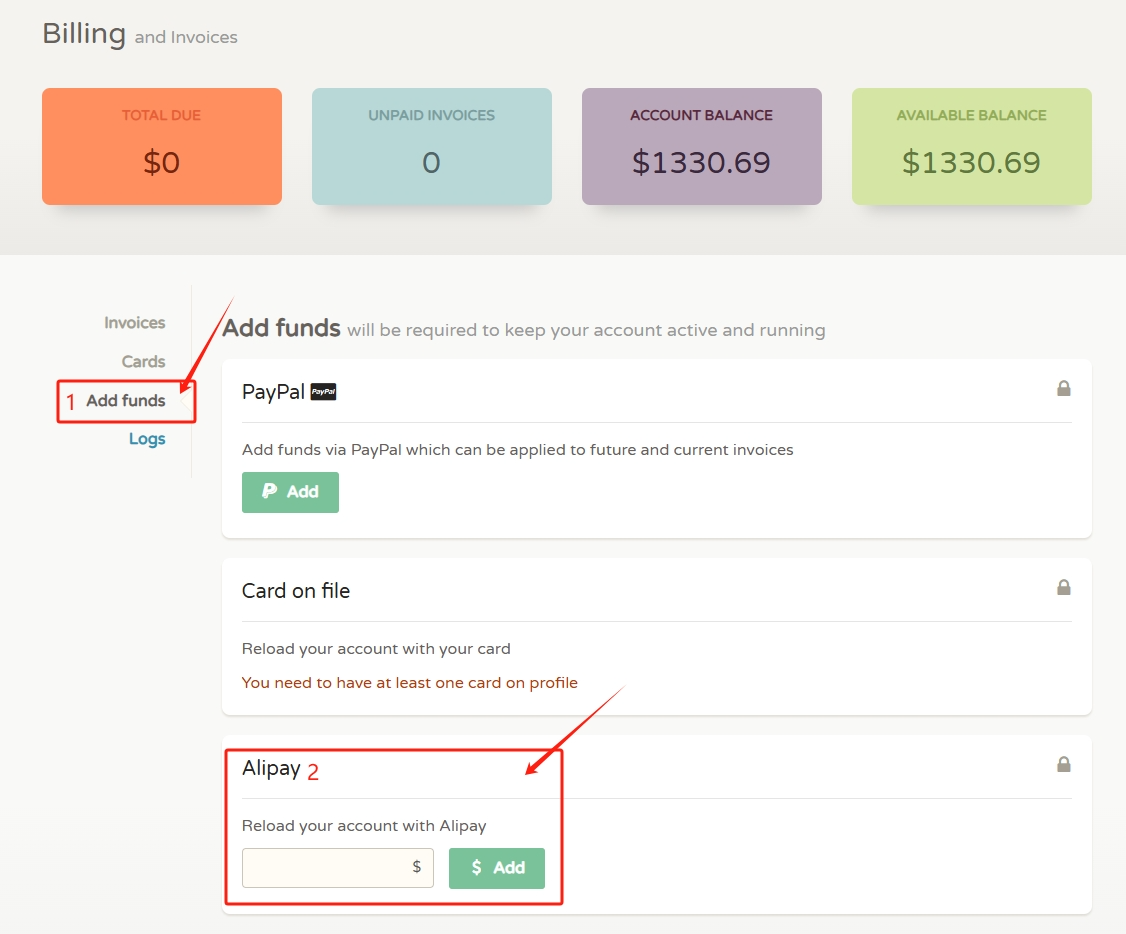This screenshot has width=1126, height=934.
Task: Focus the Alipay amount input field
Action: (x=326, y=868)
